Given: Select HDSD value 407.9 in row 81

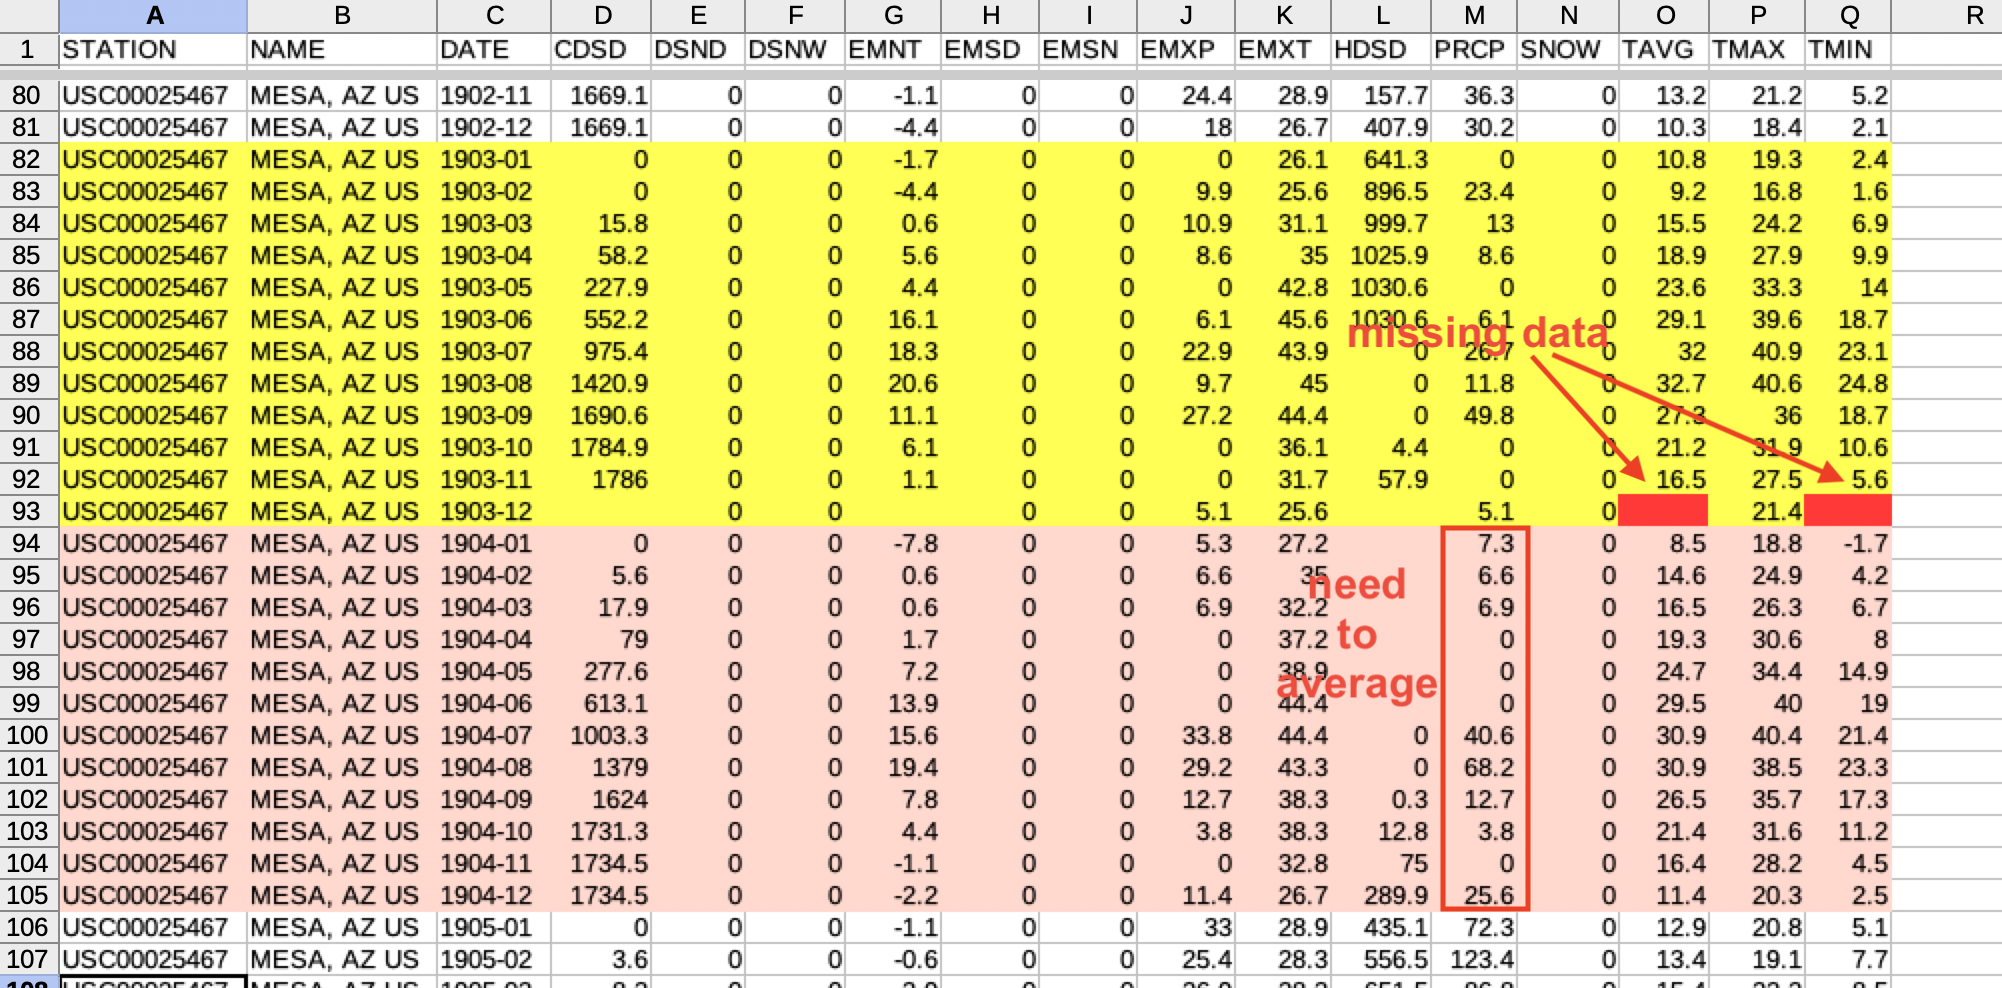Looking at the screenshot, I should (x=1381, y=127).
